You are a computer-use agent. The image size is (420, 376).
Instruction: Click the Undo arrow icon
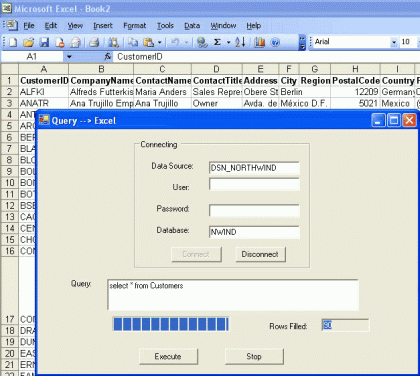click(x=176, y=42)
